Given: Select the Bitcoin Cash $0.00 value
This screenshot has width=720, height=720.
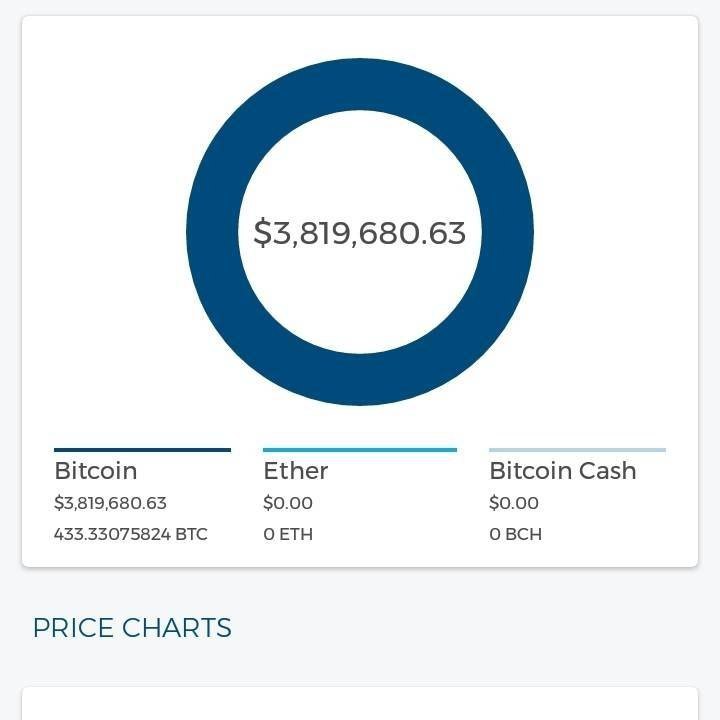Looking at the screenshot, I should click(x=514, y=503).
